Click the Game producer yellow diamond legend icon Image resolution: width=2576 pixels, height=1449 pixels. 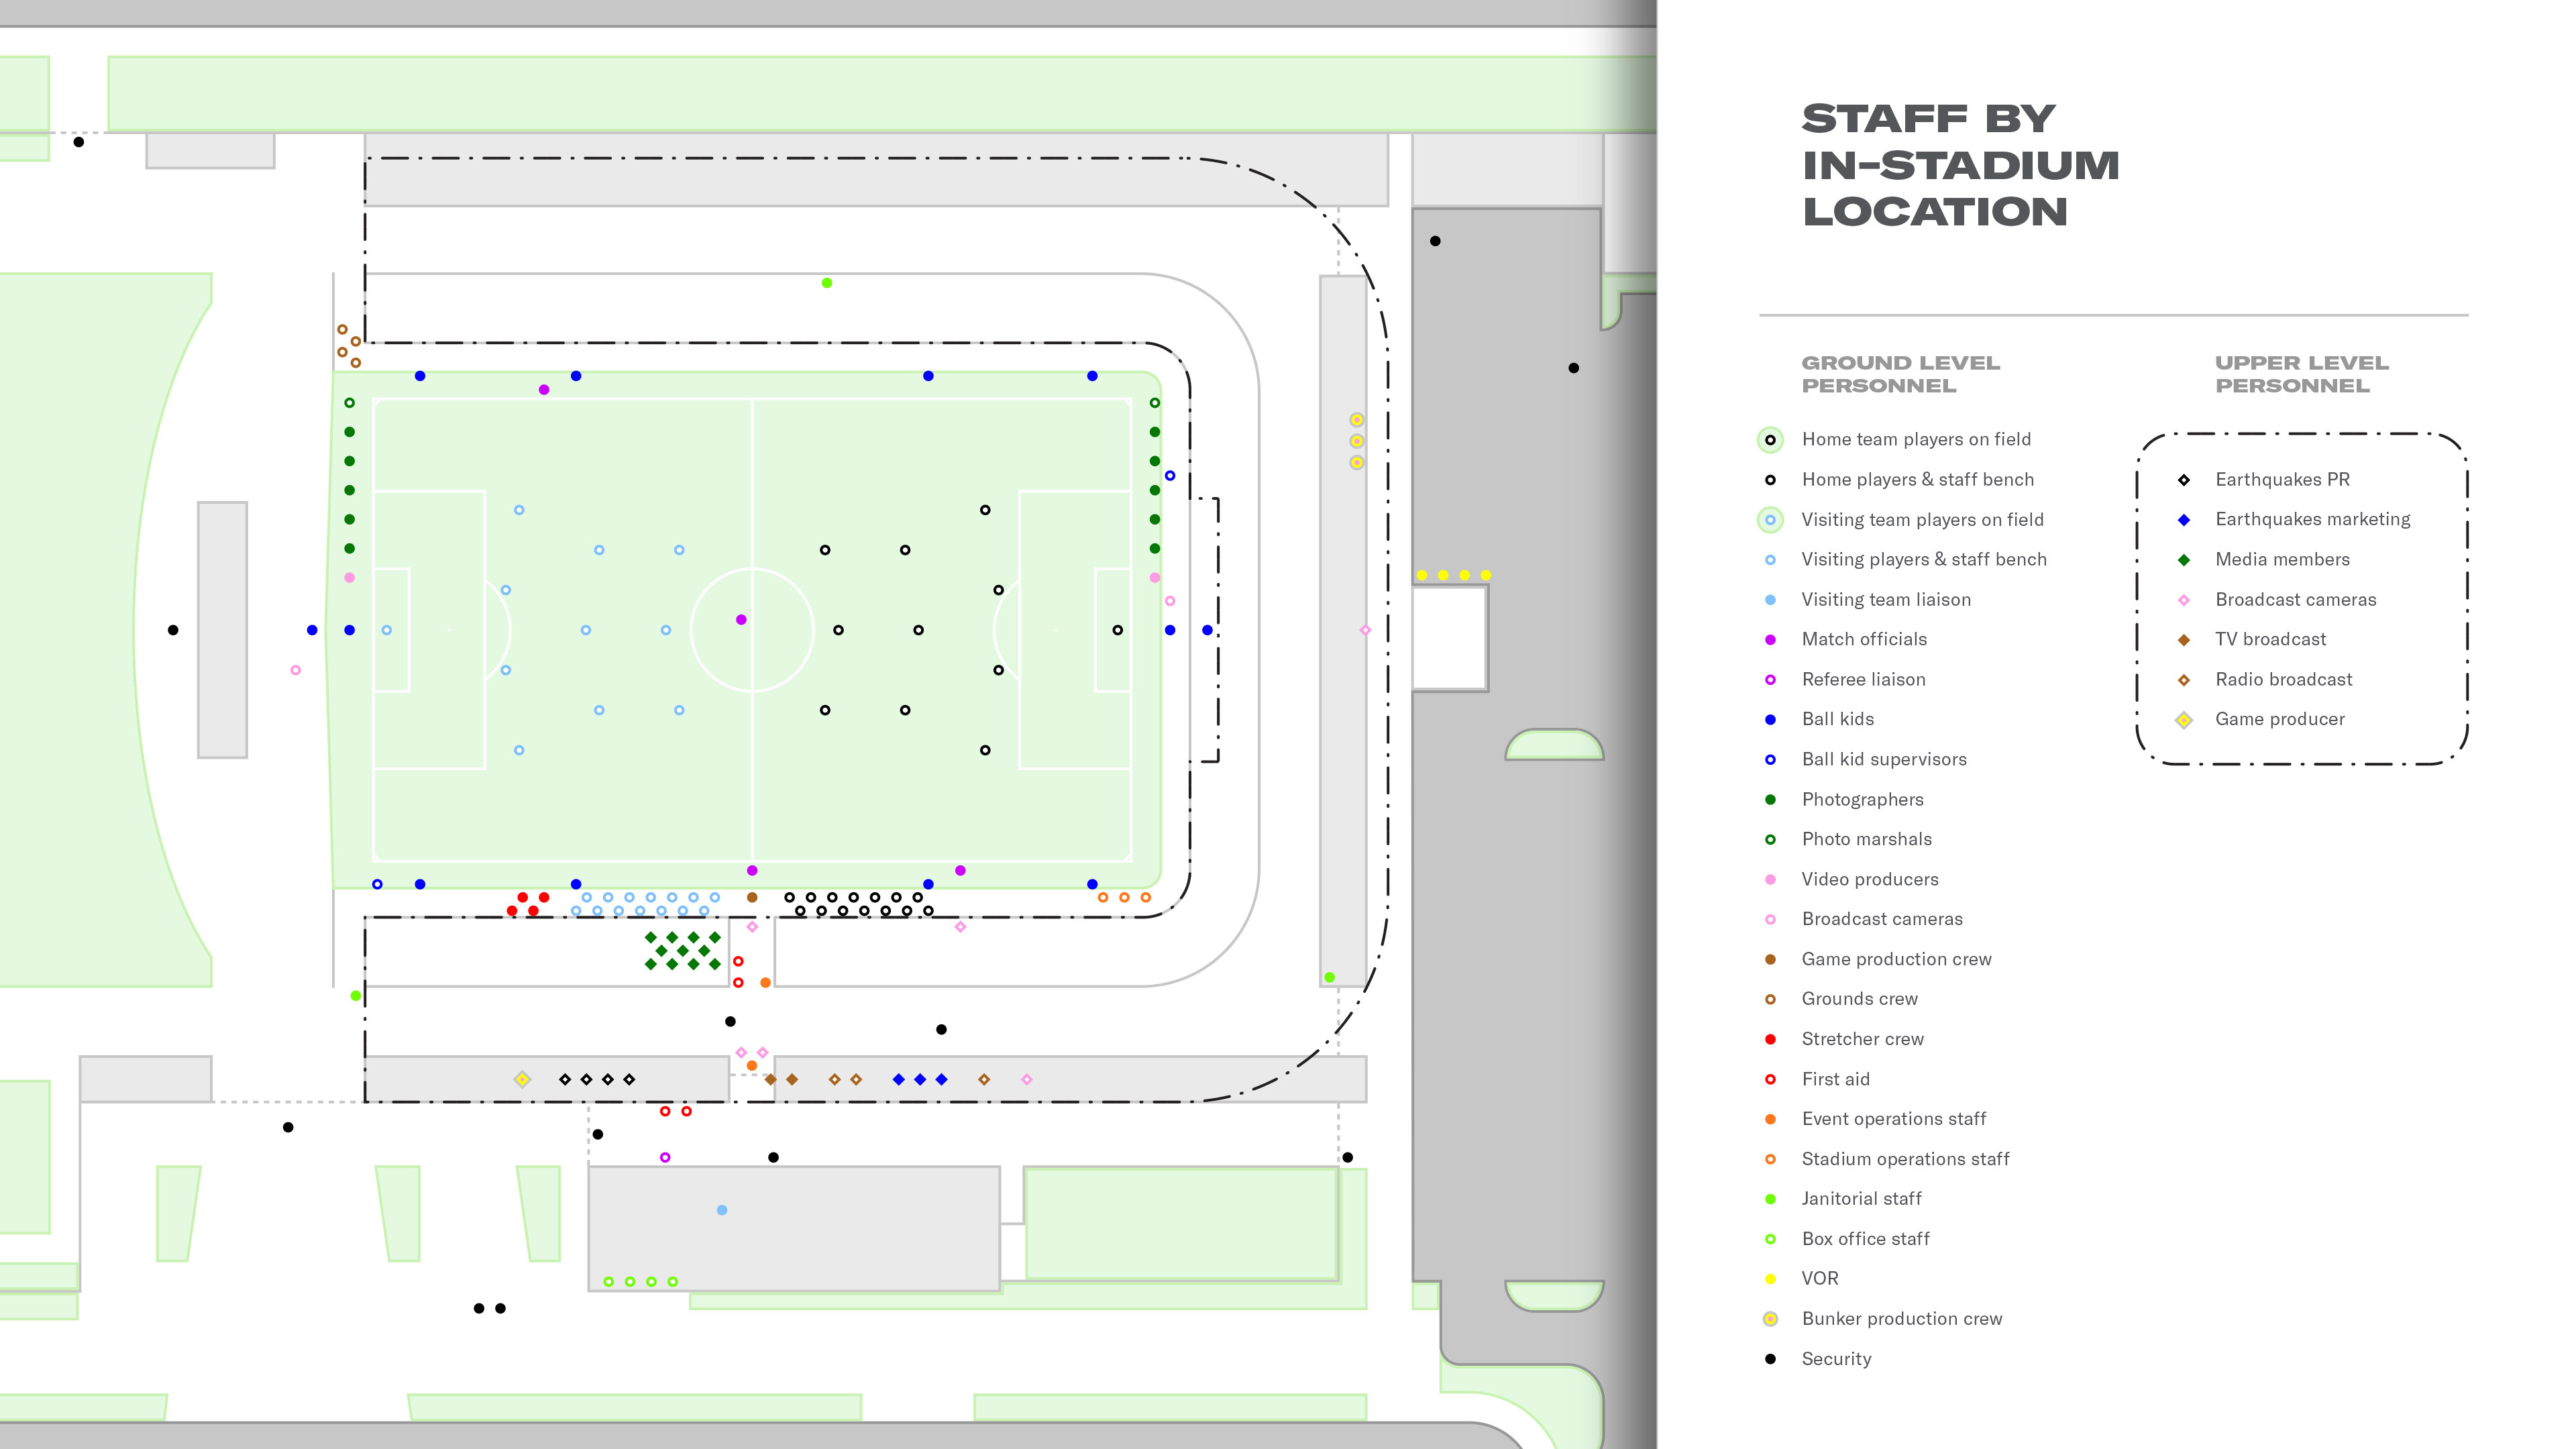point(2184,720)
